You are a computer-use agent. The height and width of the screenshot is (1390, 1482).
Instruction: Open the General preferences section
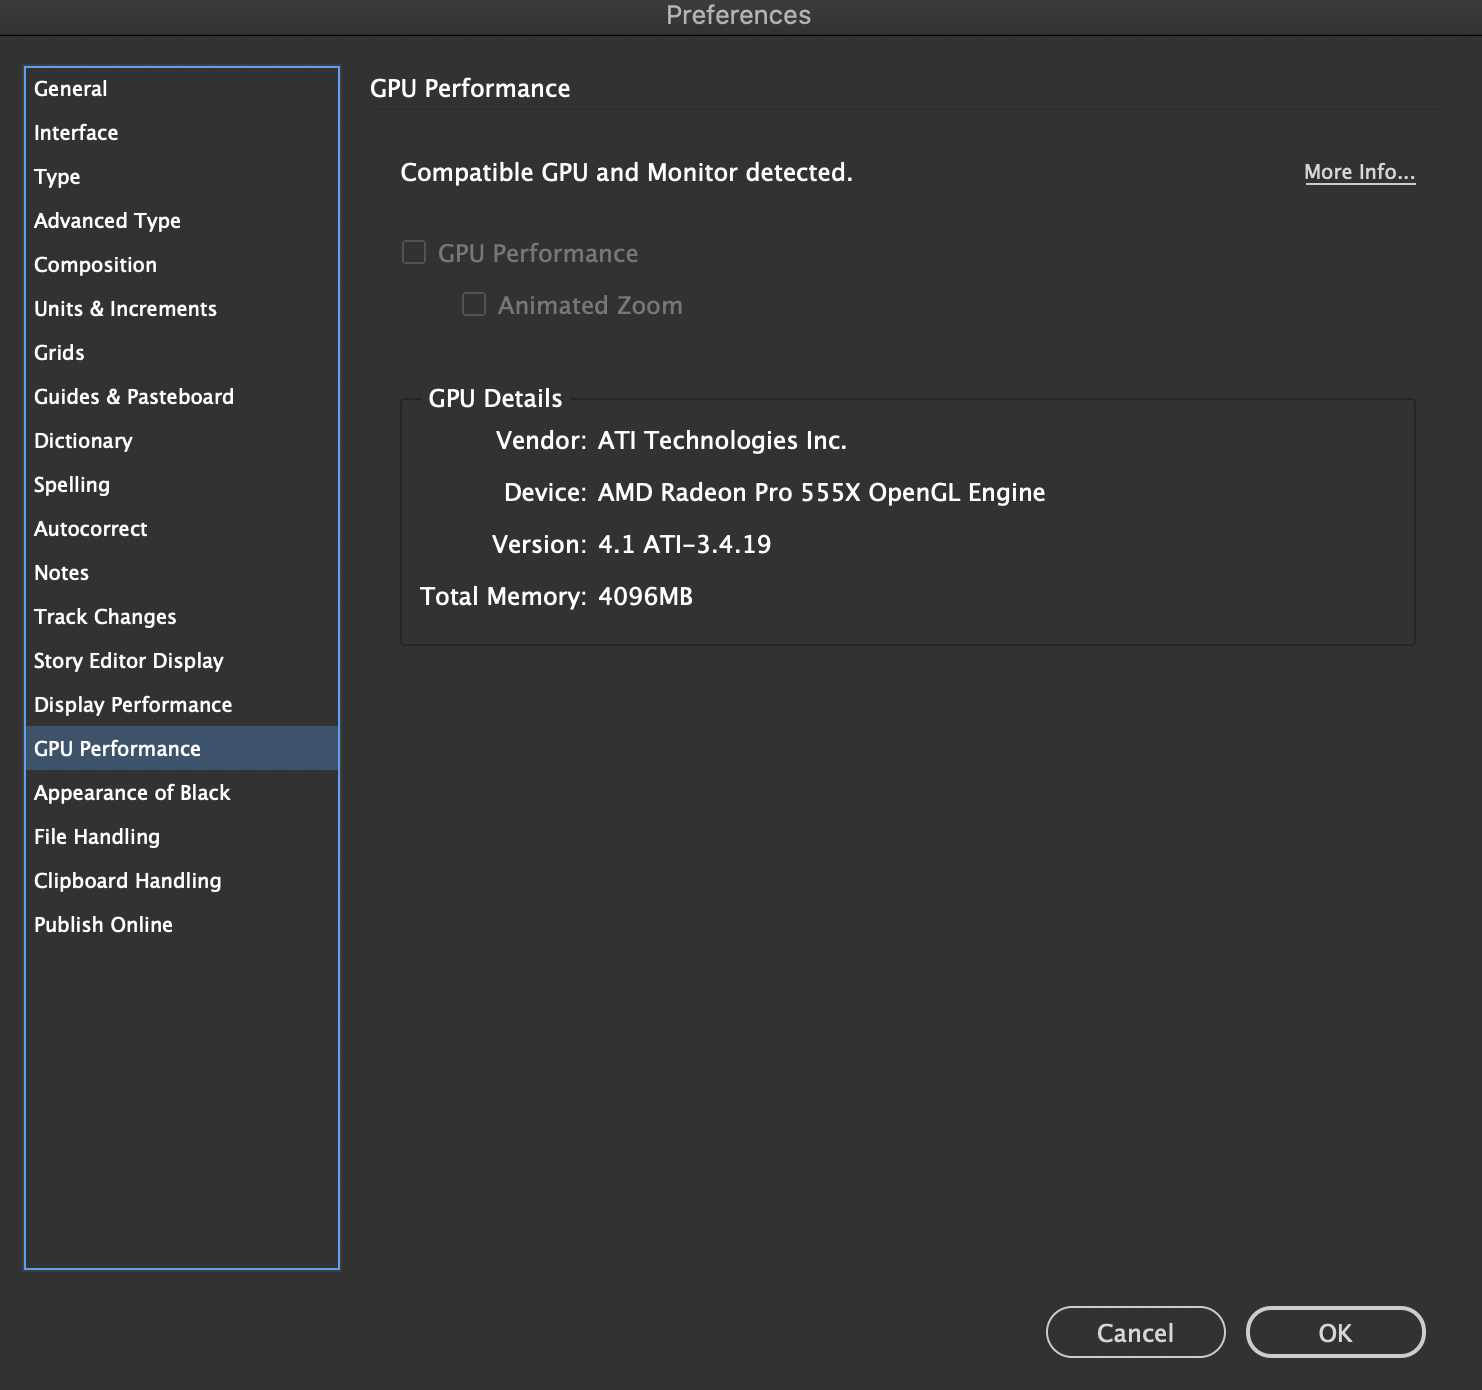click(70, 88)
